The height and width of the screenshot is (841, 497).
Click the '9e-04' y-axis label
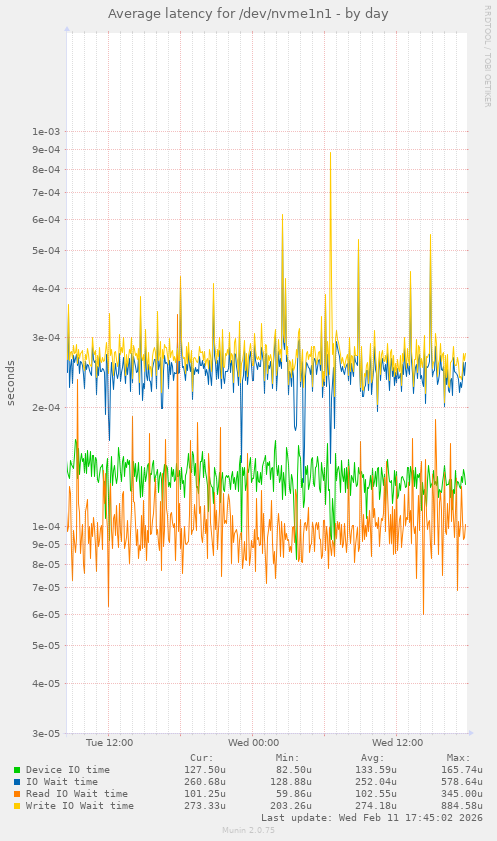coord(46,150)
